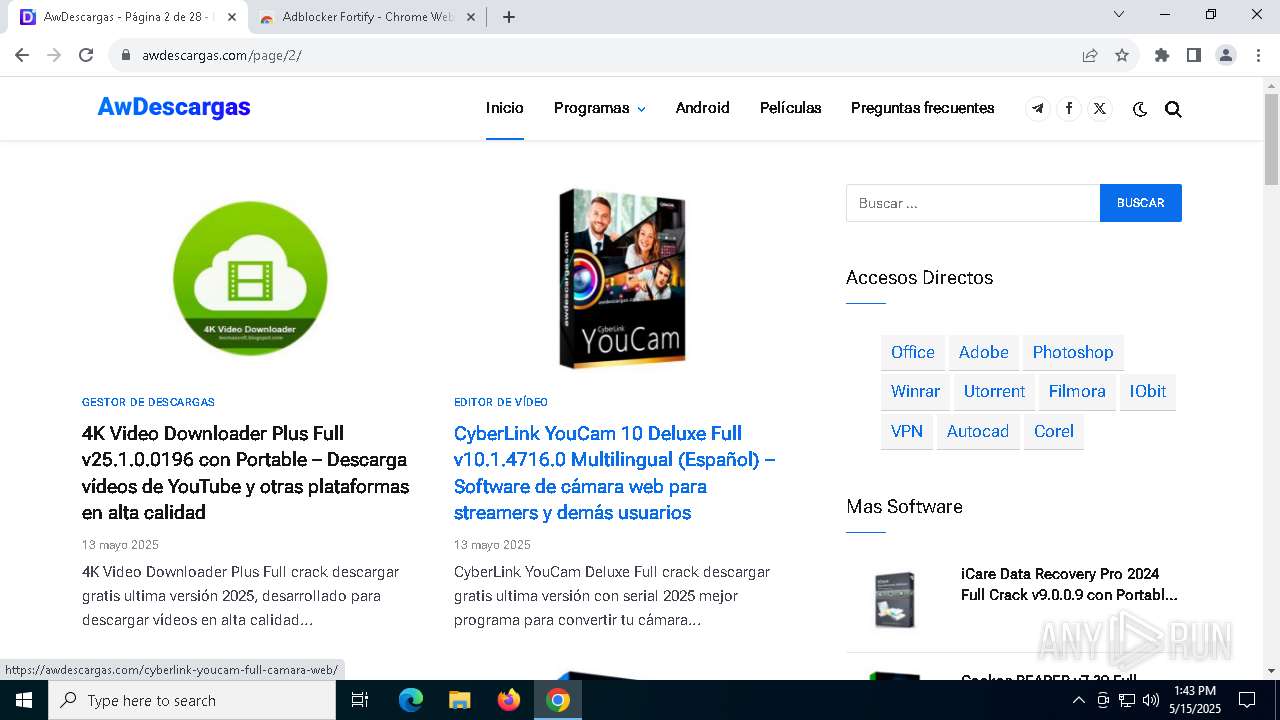Open IObit shortcut tag
This screenshot has width=1280, height=720.
click(1148, 391)
